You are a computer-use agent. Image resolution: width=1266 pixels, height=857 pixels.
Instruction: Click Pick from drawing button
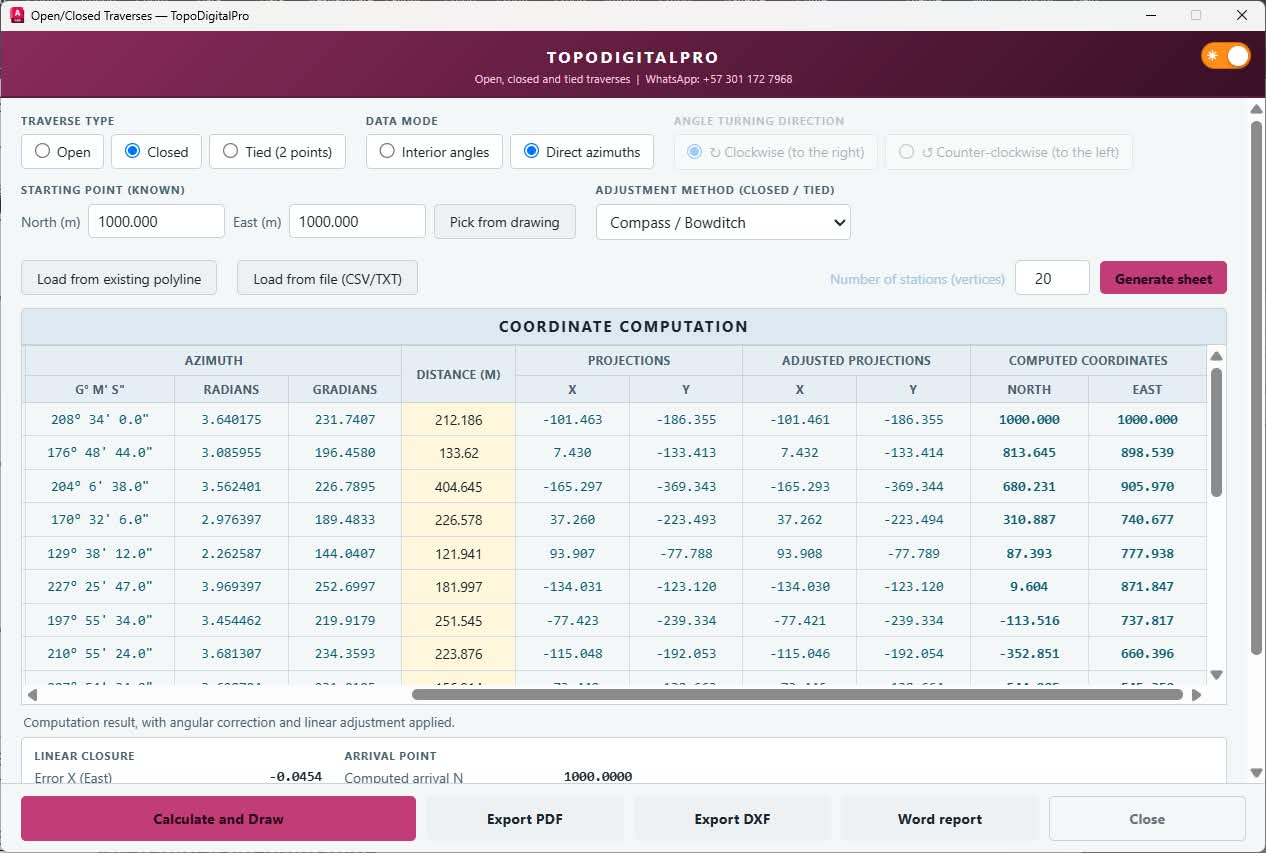tap(505, 221)
